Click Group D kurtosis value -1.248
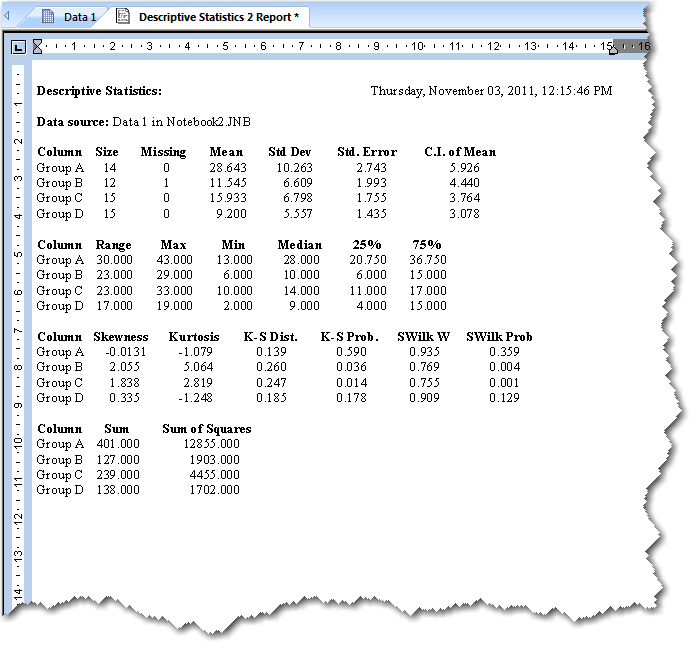Viewport: 697px width, 649px height. 196,398
